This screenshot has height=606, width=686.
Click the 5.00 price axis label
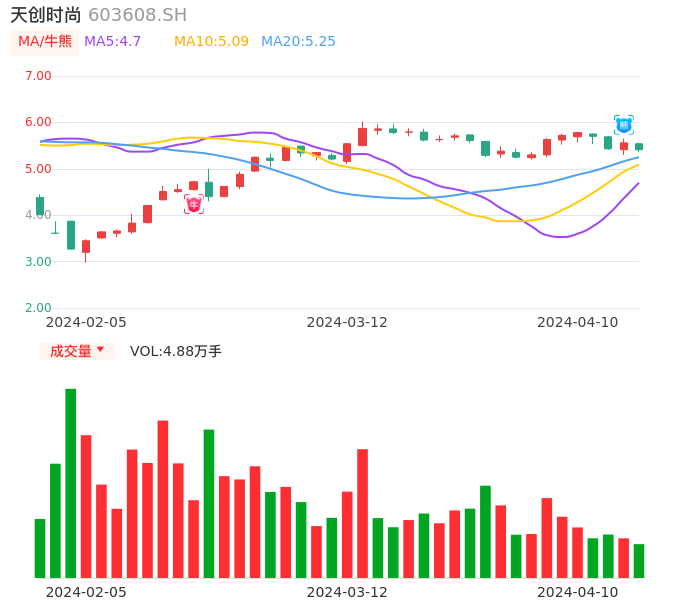[x=38, y=169]
